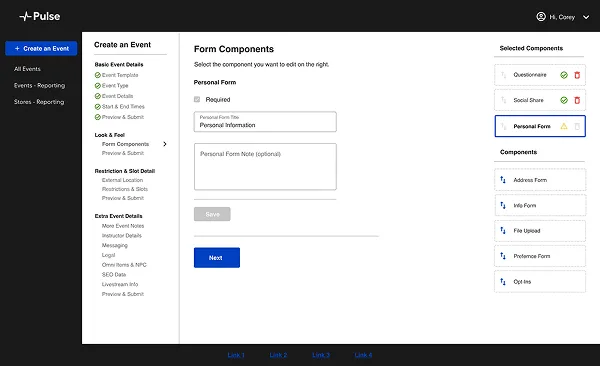Click the Create an Event button
600x366 pixels.
coord(41,49)
